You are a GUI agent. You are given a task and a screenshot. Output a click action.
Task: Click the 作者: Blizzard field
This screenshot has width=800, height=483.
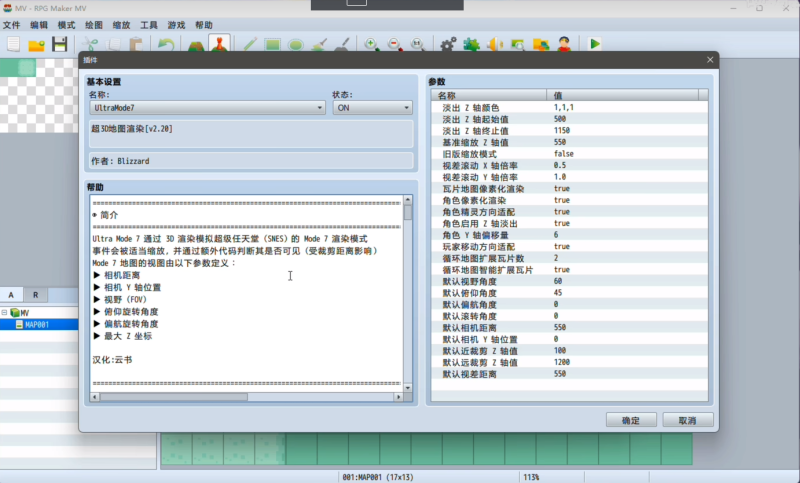251,161
